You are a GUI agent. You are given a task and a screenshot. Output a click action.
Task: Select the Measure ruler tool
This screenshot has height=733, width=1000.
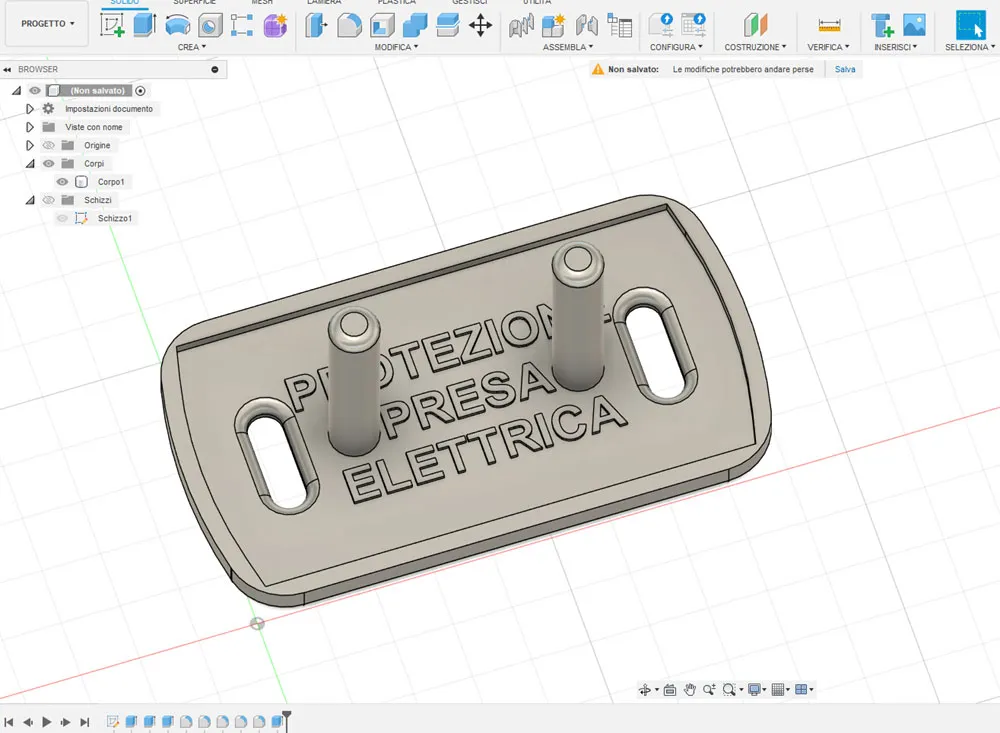click(x=829, y=26)
